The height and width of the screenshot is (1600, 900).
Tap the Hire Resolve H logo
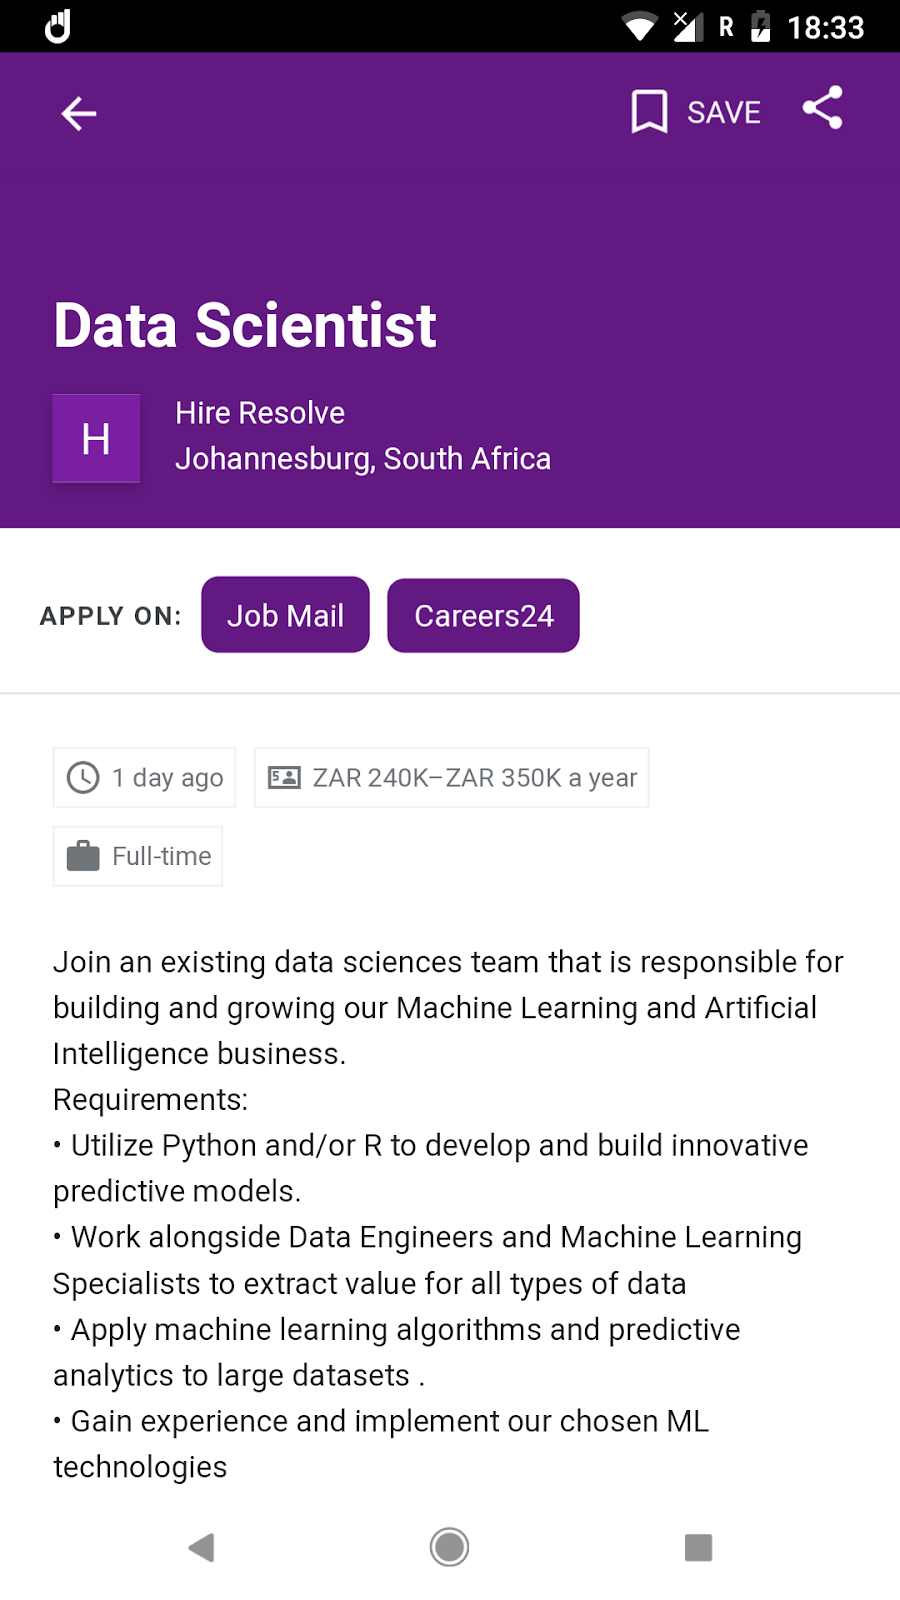tap(96, 438)
